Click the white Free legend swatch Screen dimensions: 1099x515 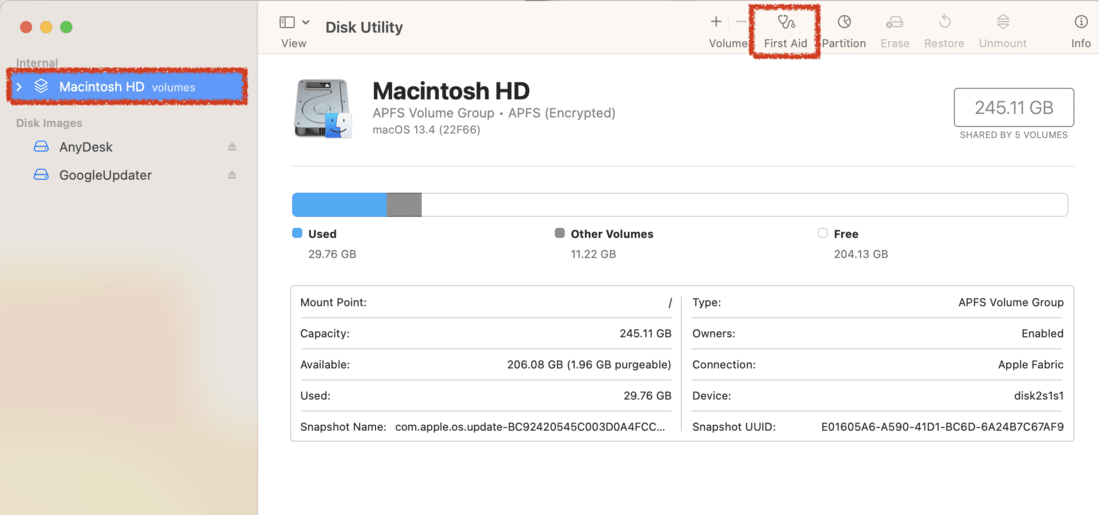pyautogui.click(x=823, y=233)
